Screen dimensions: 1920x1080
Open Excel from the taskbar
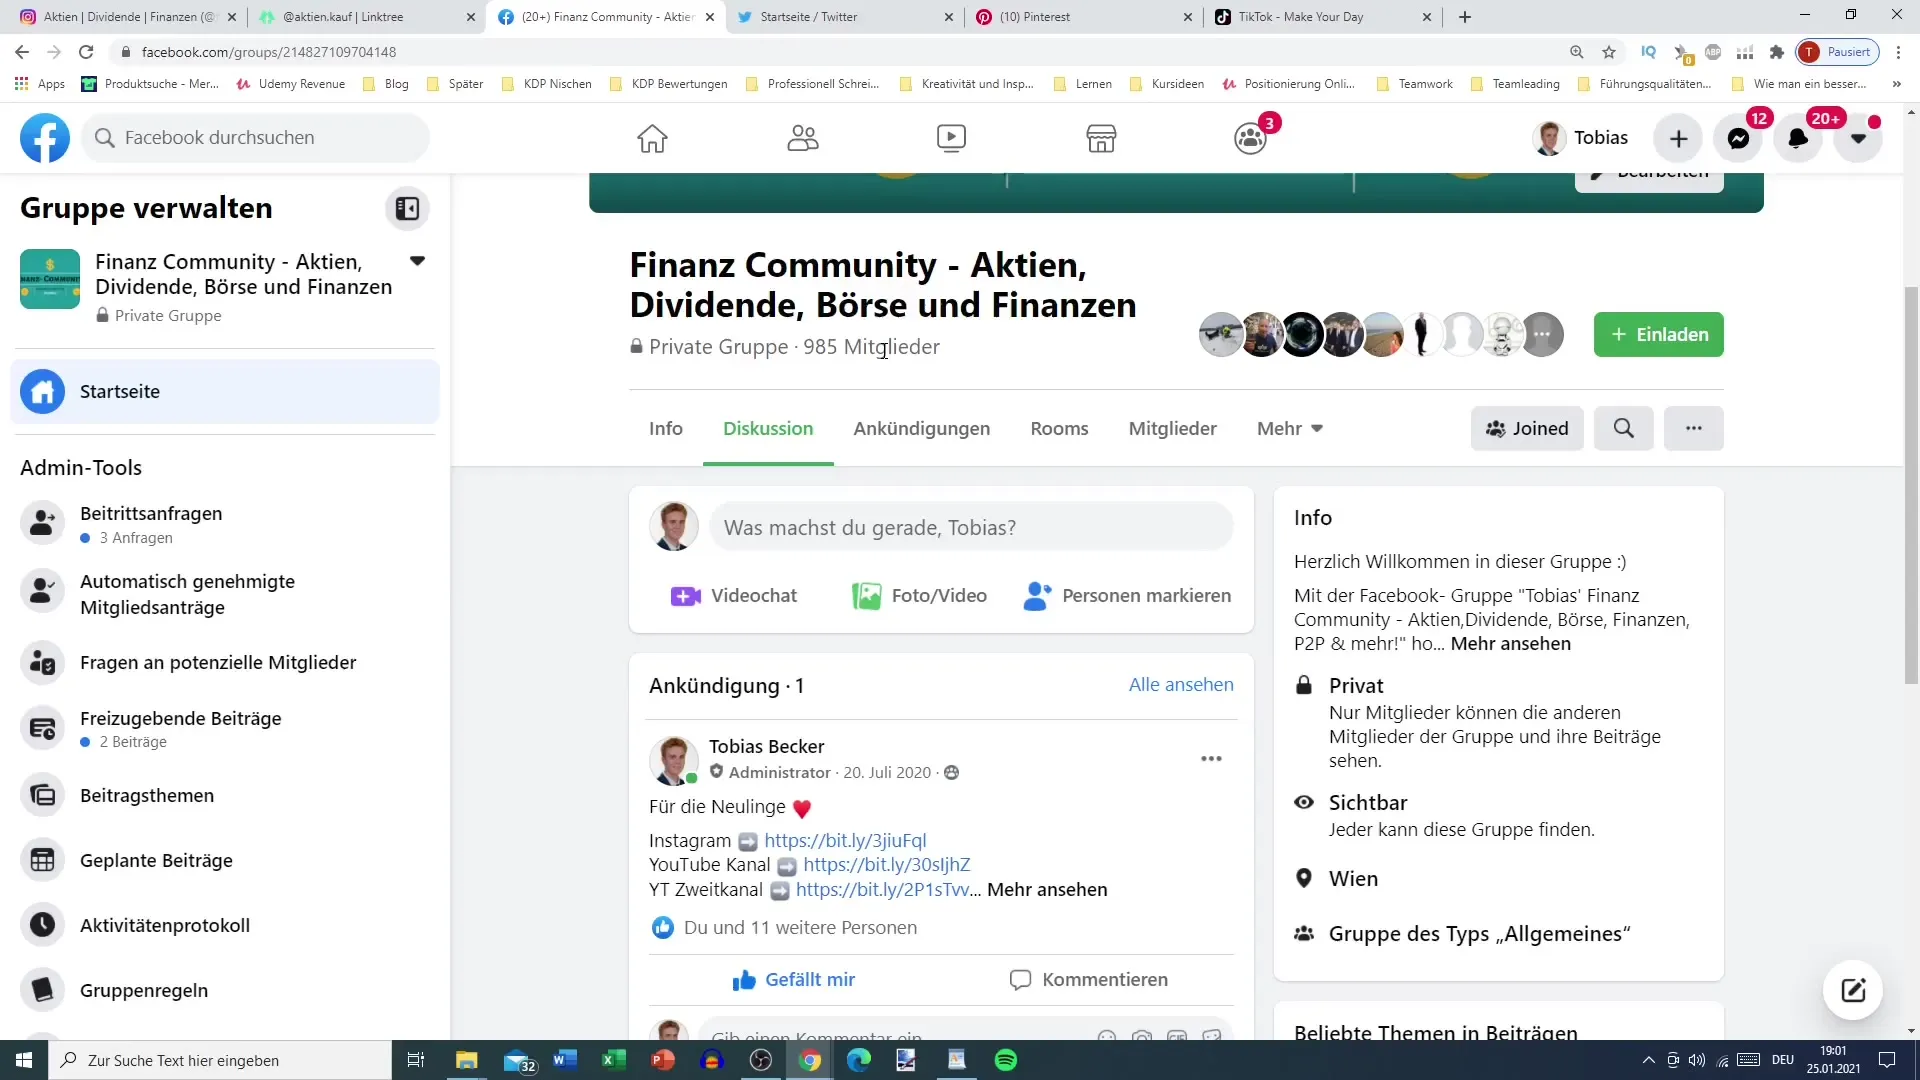613,1060
